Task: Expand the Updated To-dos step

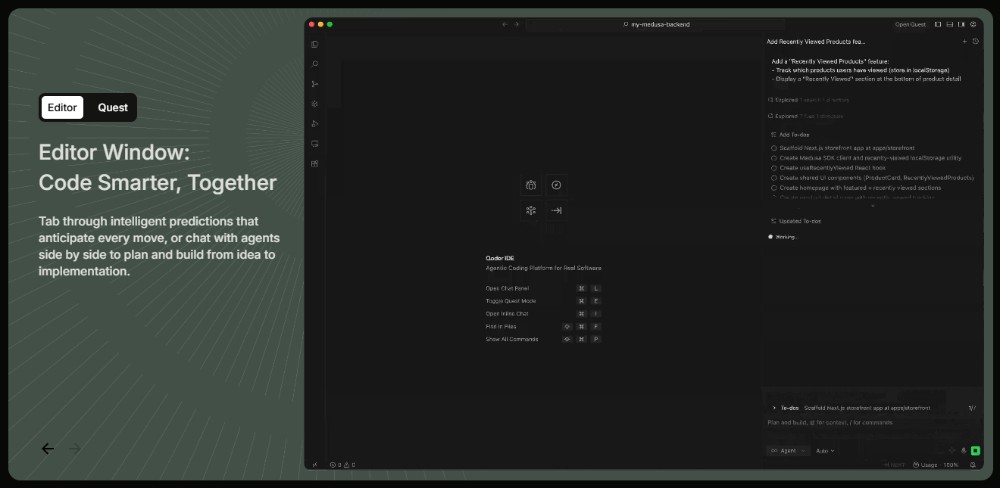Action: coord(796,221)
